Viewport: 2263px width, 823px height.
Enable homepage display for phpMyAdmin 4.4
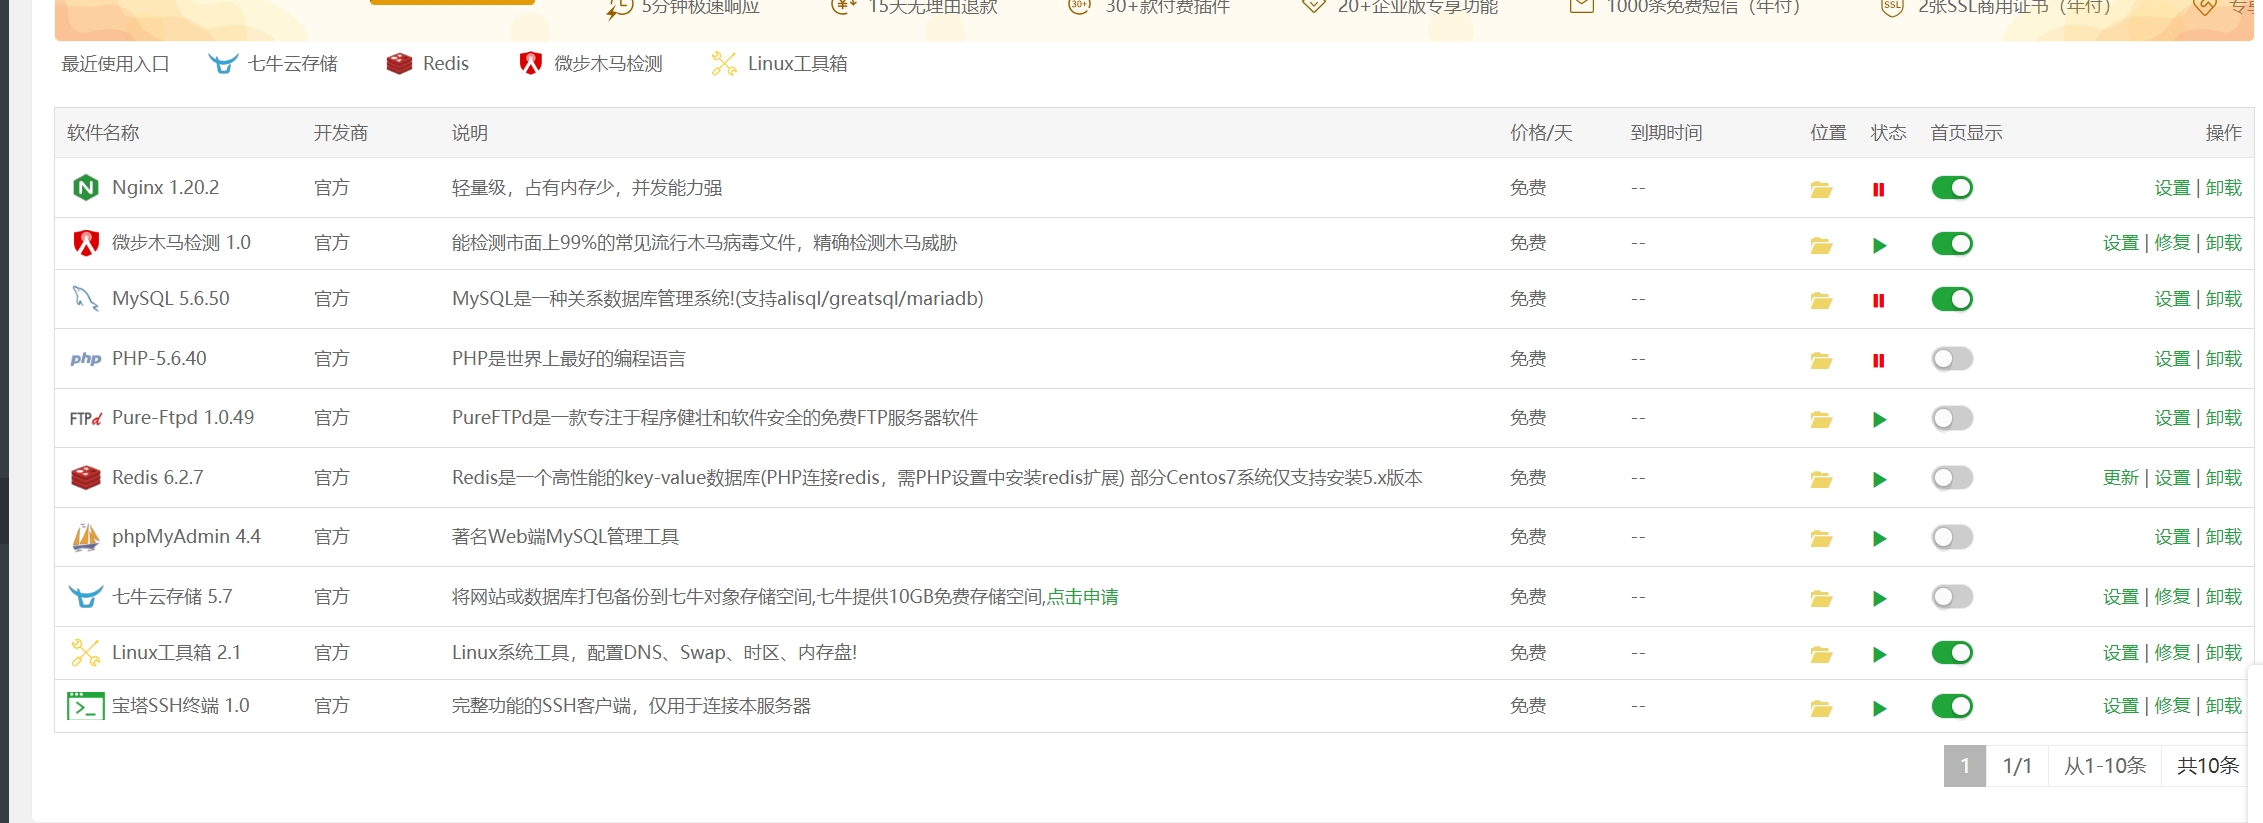[1952, 537]
